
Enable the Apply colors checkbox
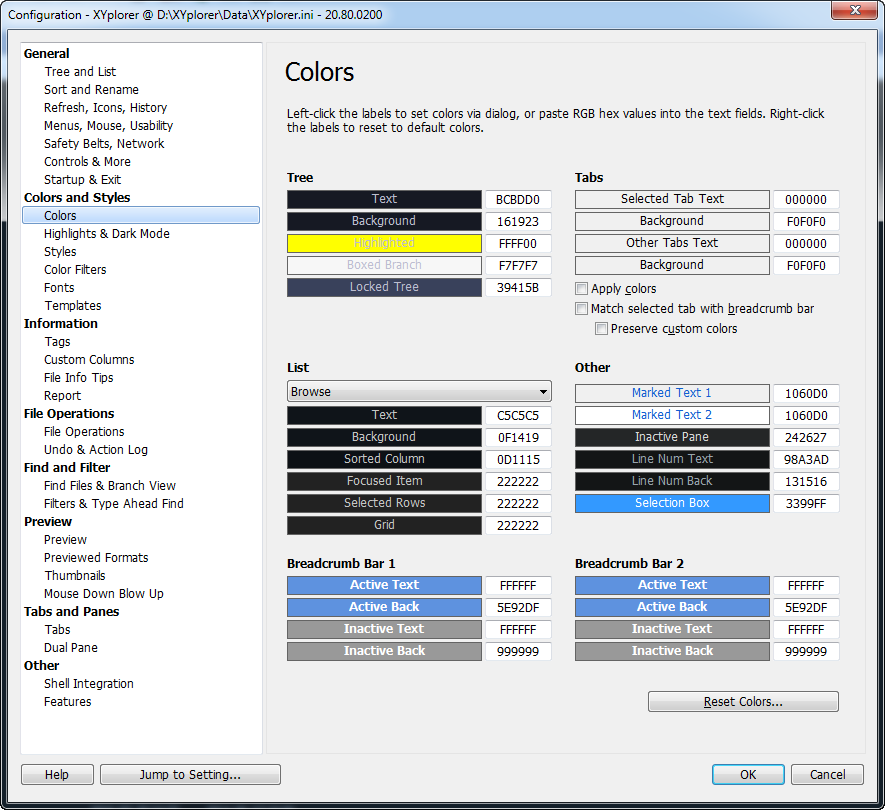[x=581, y=287]
